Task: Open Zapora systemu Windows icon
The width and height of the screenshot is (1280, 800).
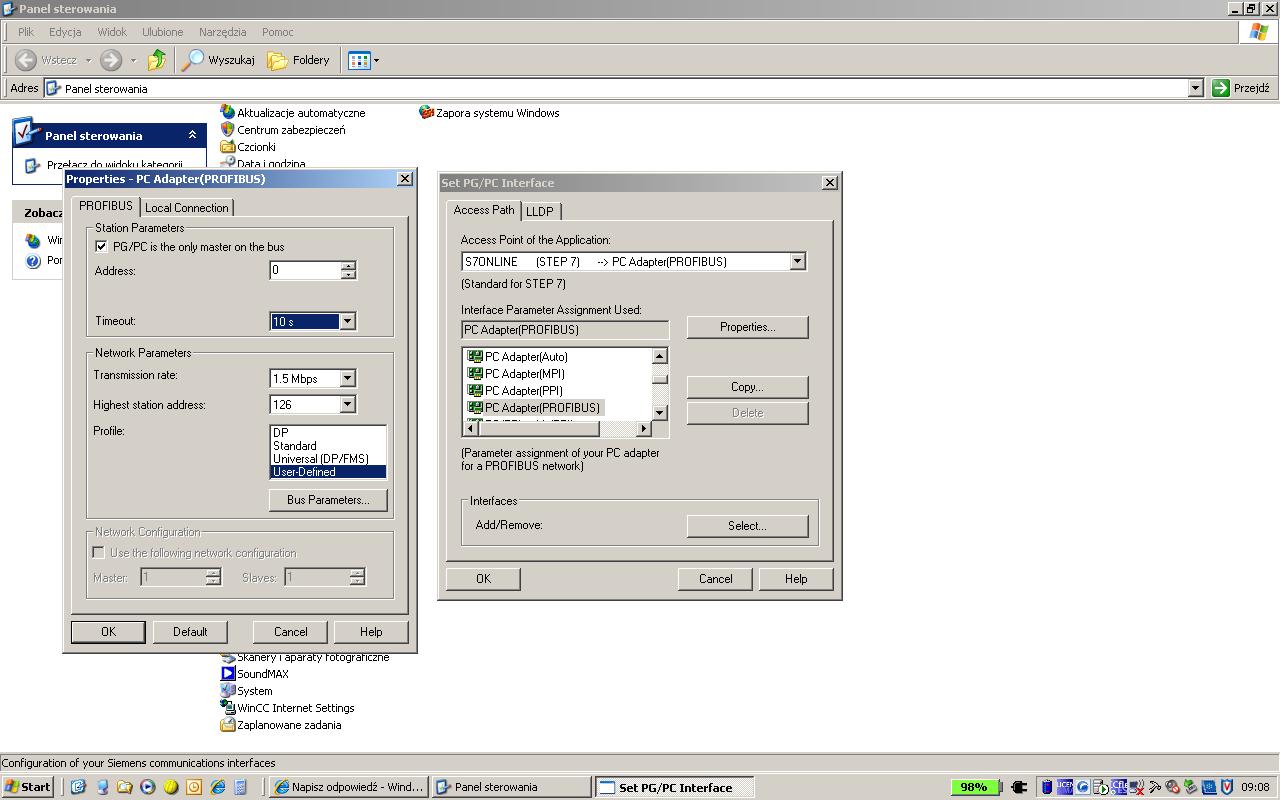Action: (x=426, y=113)
